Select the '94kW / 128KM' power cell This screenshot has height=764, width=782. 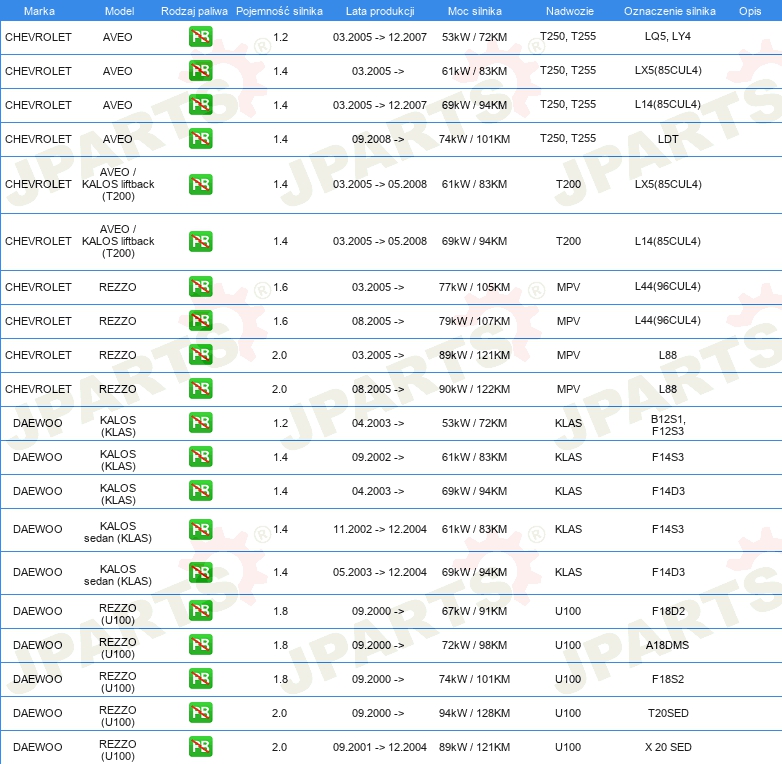pos(474,713)
